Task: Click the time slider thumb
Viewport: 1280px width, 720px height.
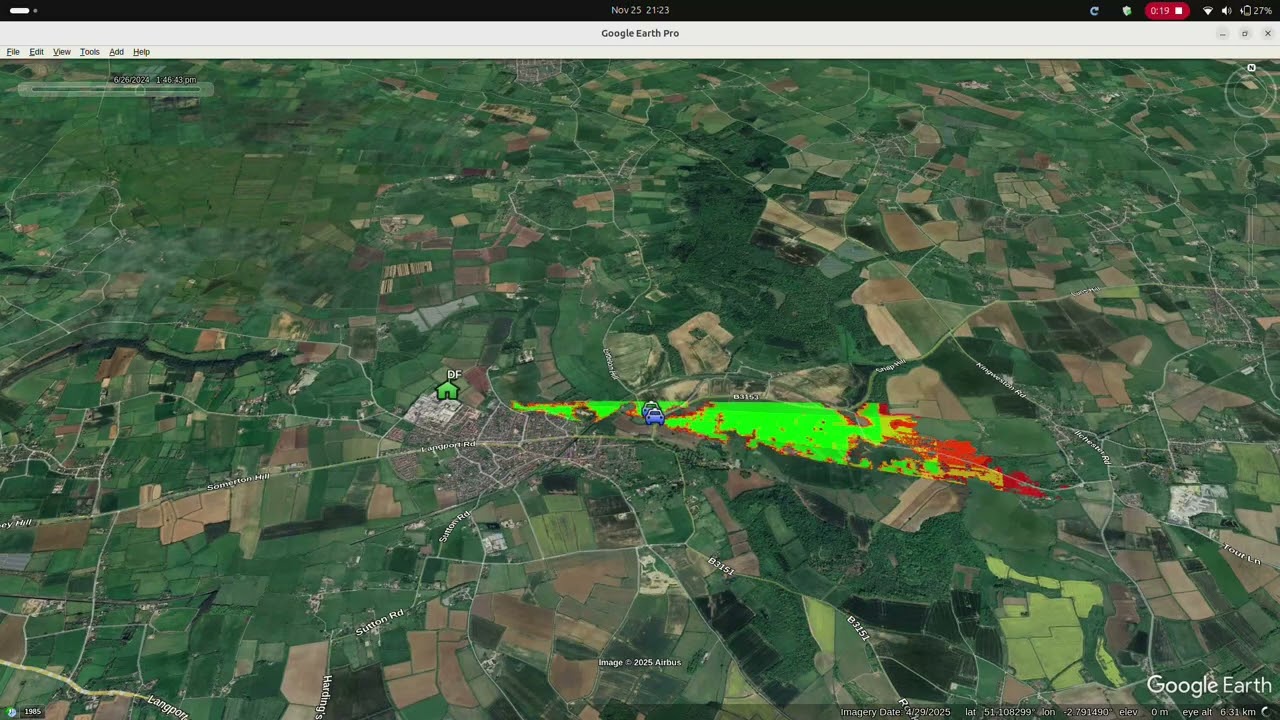Action: tap(140, 89)
